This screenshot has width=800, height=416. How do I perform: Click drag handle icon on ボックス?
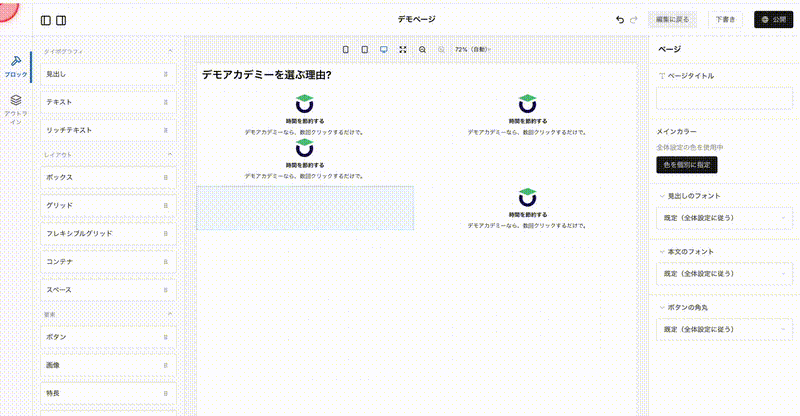tap(165, 177)
